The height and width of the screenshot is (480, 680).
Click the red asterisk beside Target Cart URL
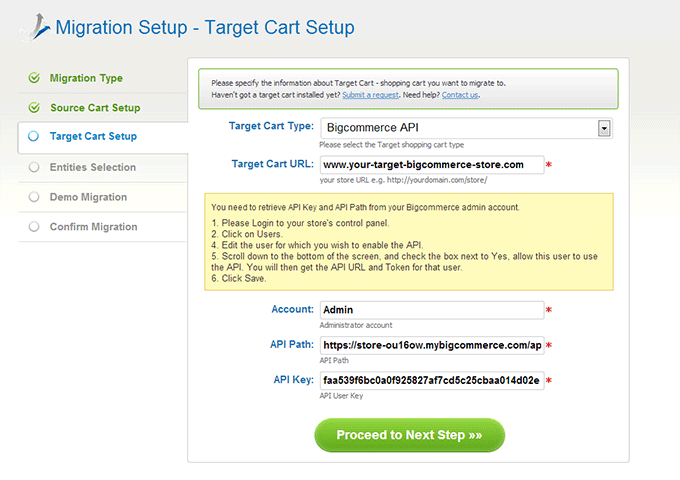click(x=549, y=165)
